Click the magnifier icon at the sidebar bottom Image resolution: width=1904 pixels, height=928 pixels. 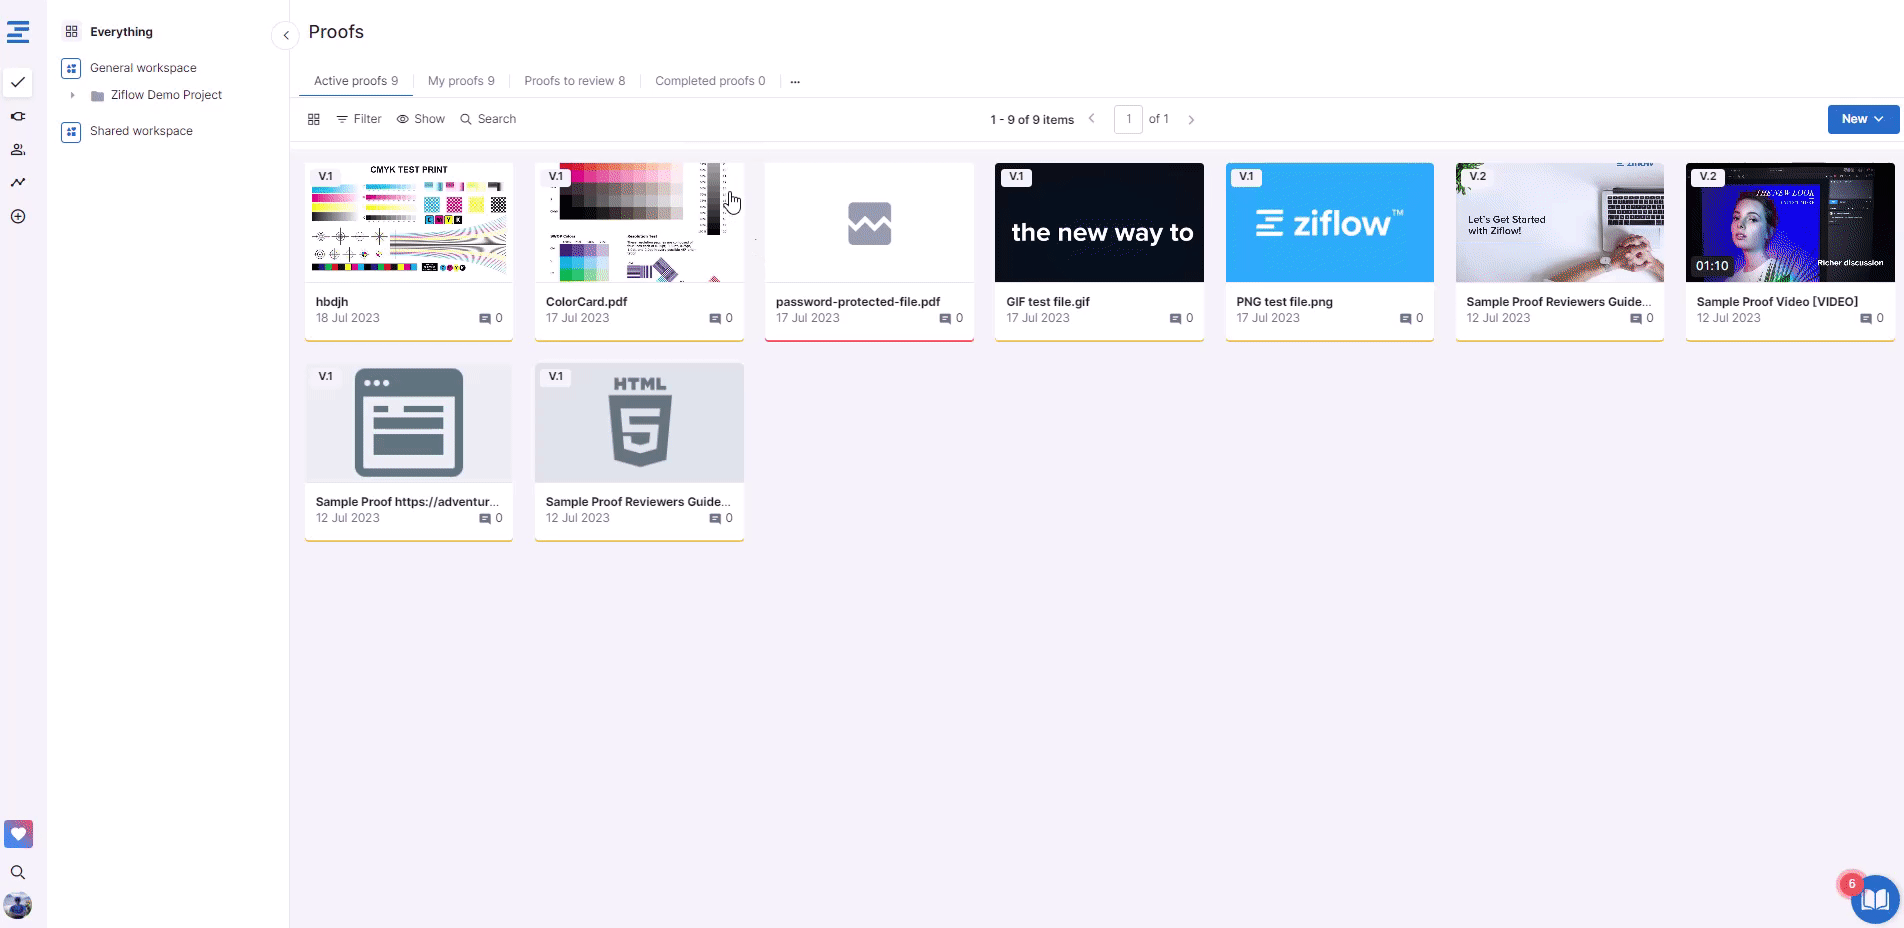pyautogui.click(x=18, y=872)
